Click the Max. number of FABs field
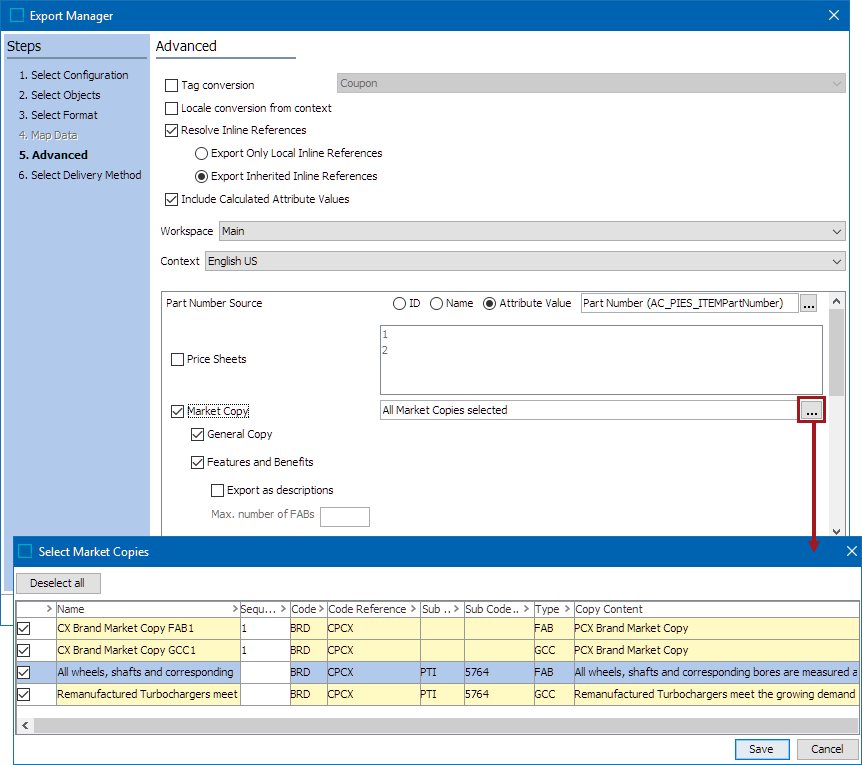Image resolution: width=862 pixels, height=765 pixels. (344, 516)
